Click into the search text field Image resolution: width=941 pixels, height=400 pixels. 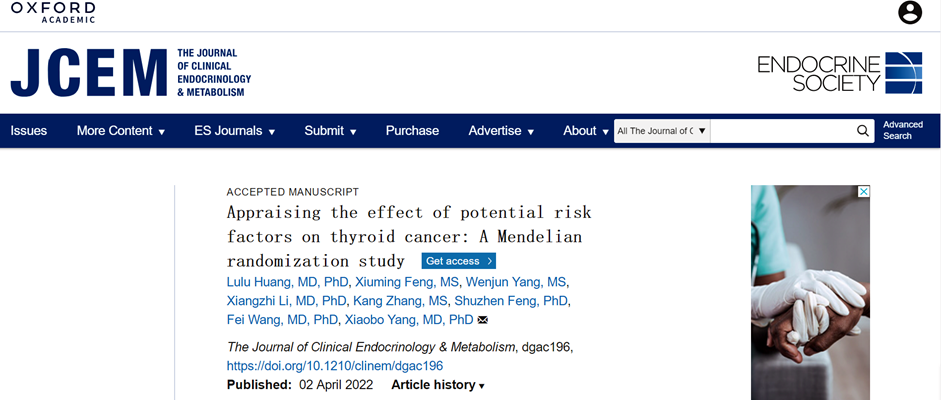(x=782, y=130)
